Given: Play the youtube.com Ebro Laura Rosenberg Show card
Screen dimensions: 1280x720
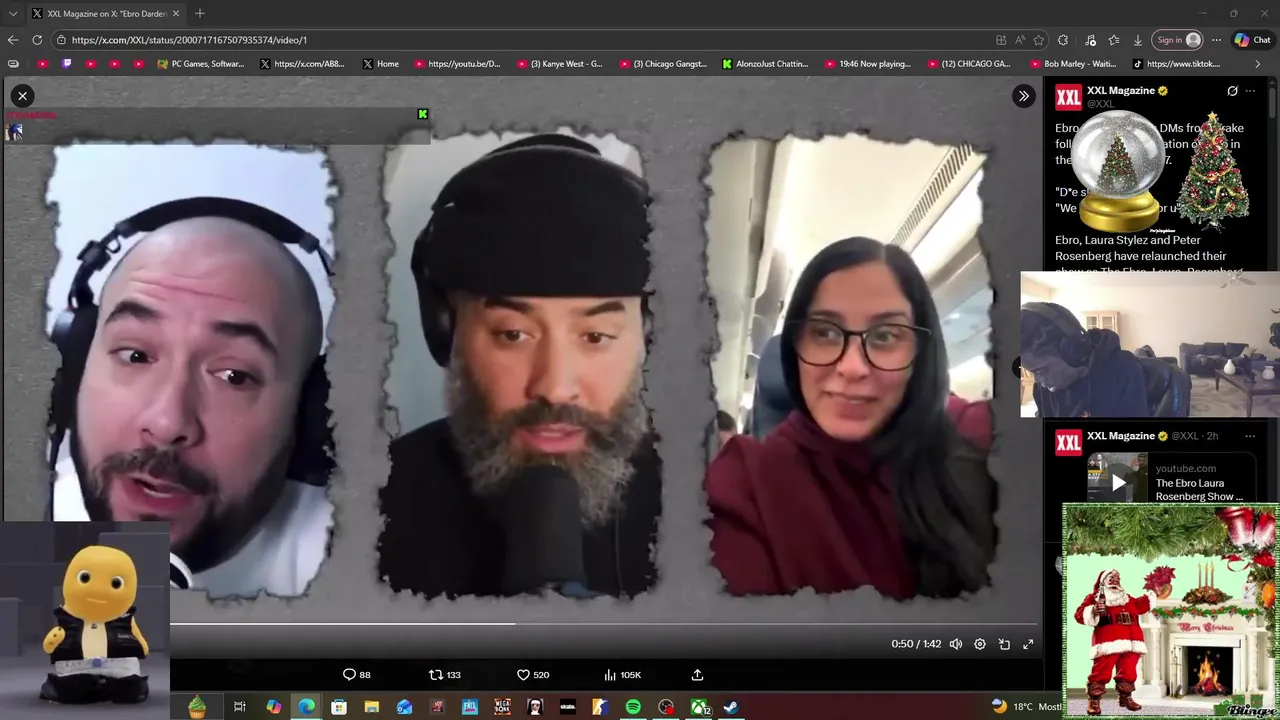Looking at the screenshot, I should click(x=1118, y=482).
